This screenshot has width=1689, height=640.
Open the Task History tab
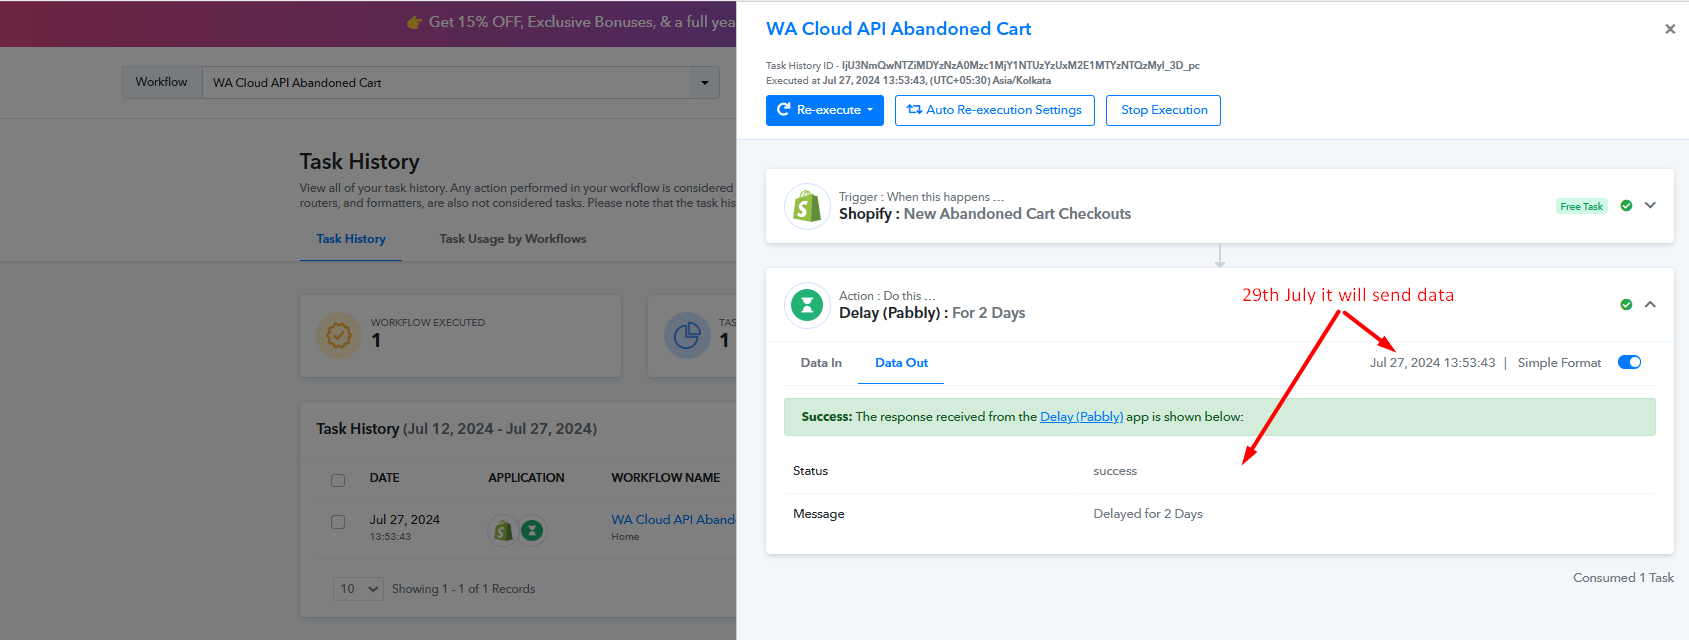pyautogui.click(x=351, y=239)
